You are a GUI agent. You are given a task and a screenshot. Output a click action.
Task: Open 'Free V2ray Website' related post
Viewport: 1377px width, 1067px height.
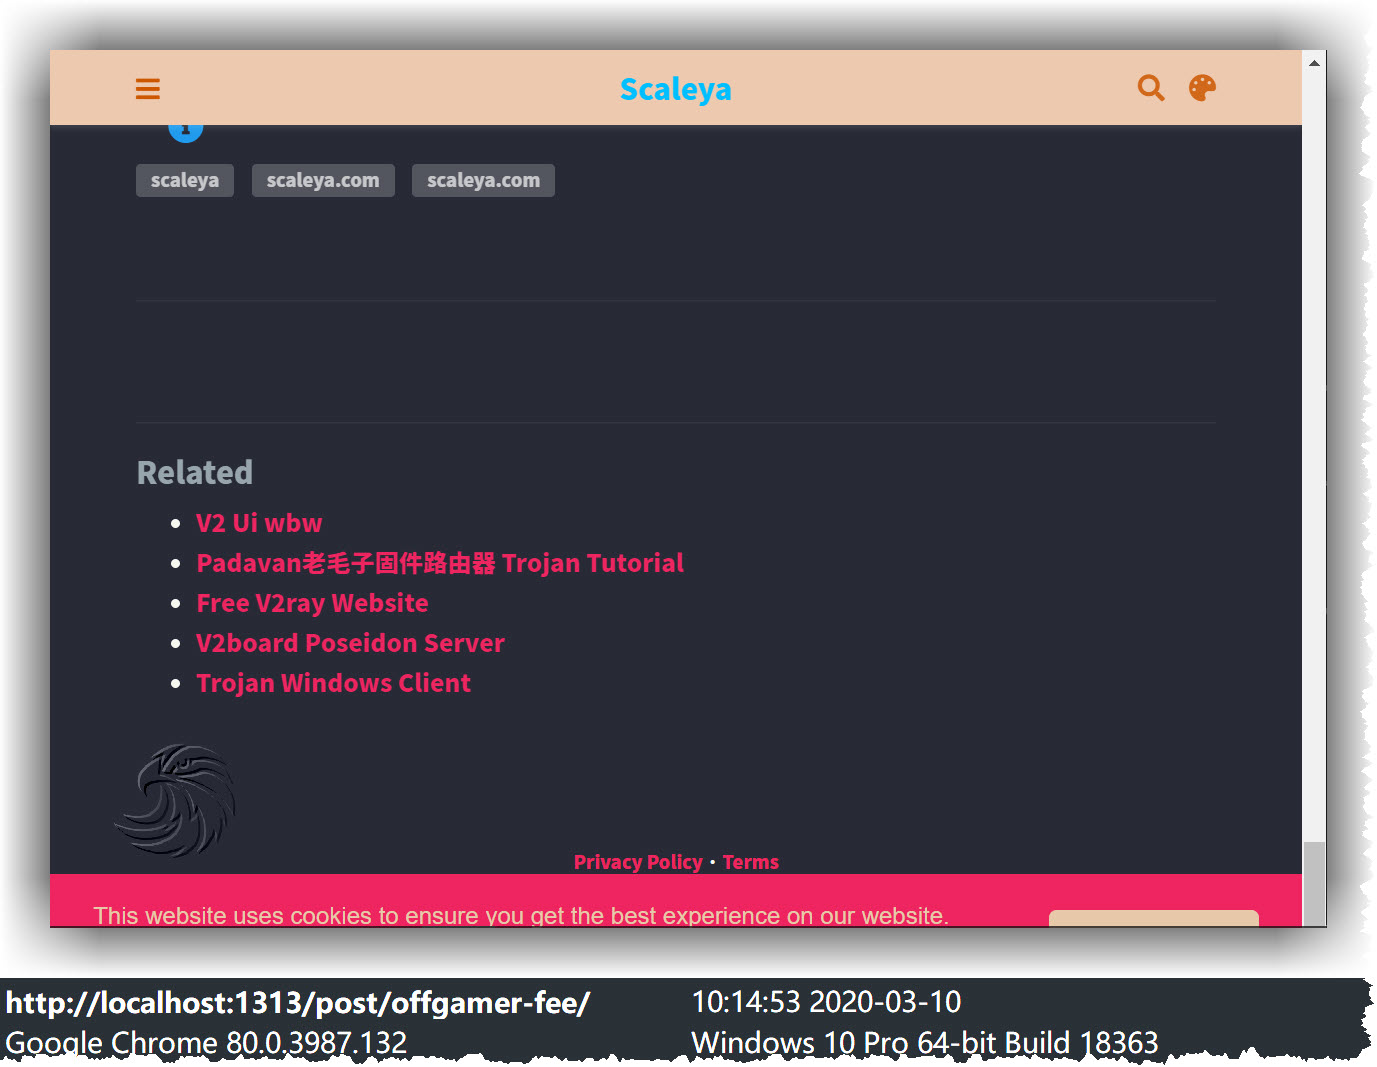[x=312, y=603]
